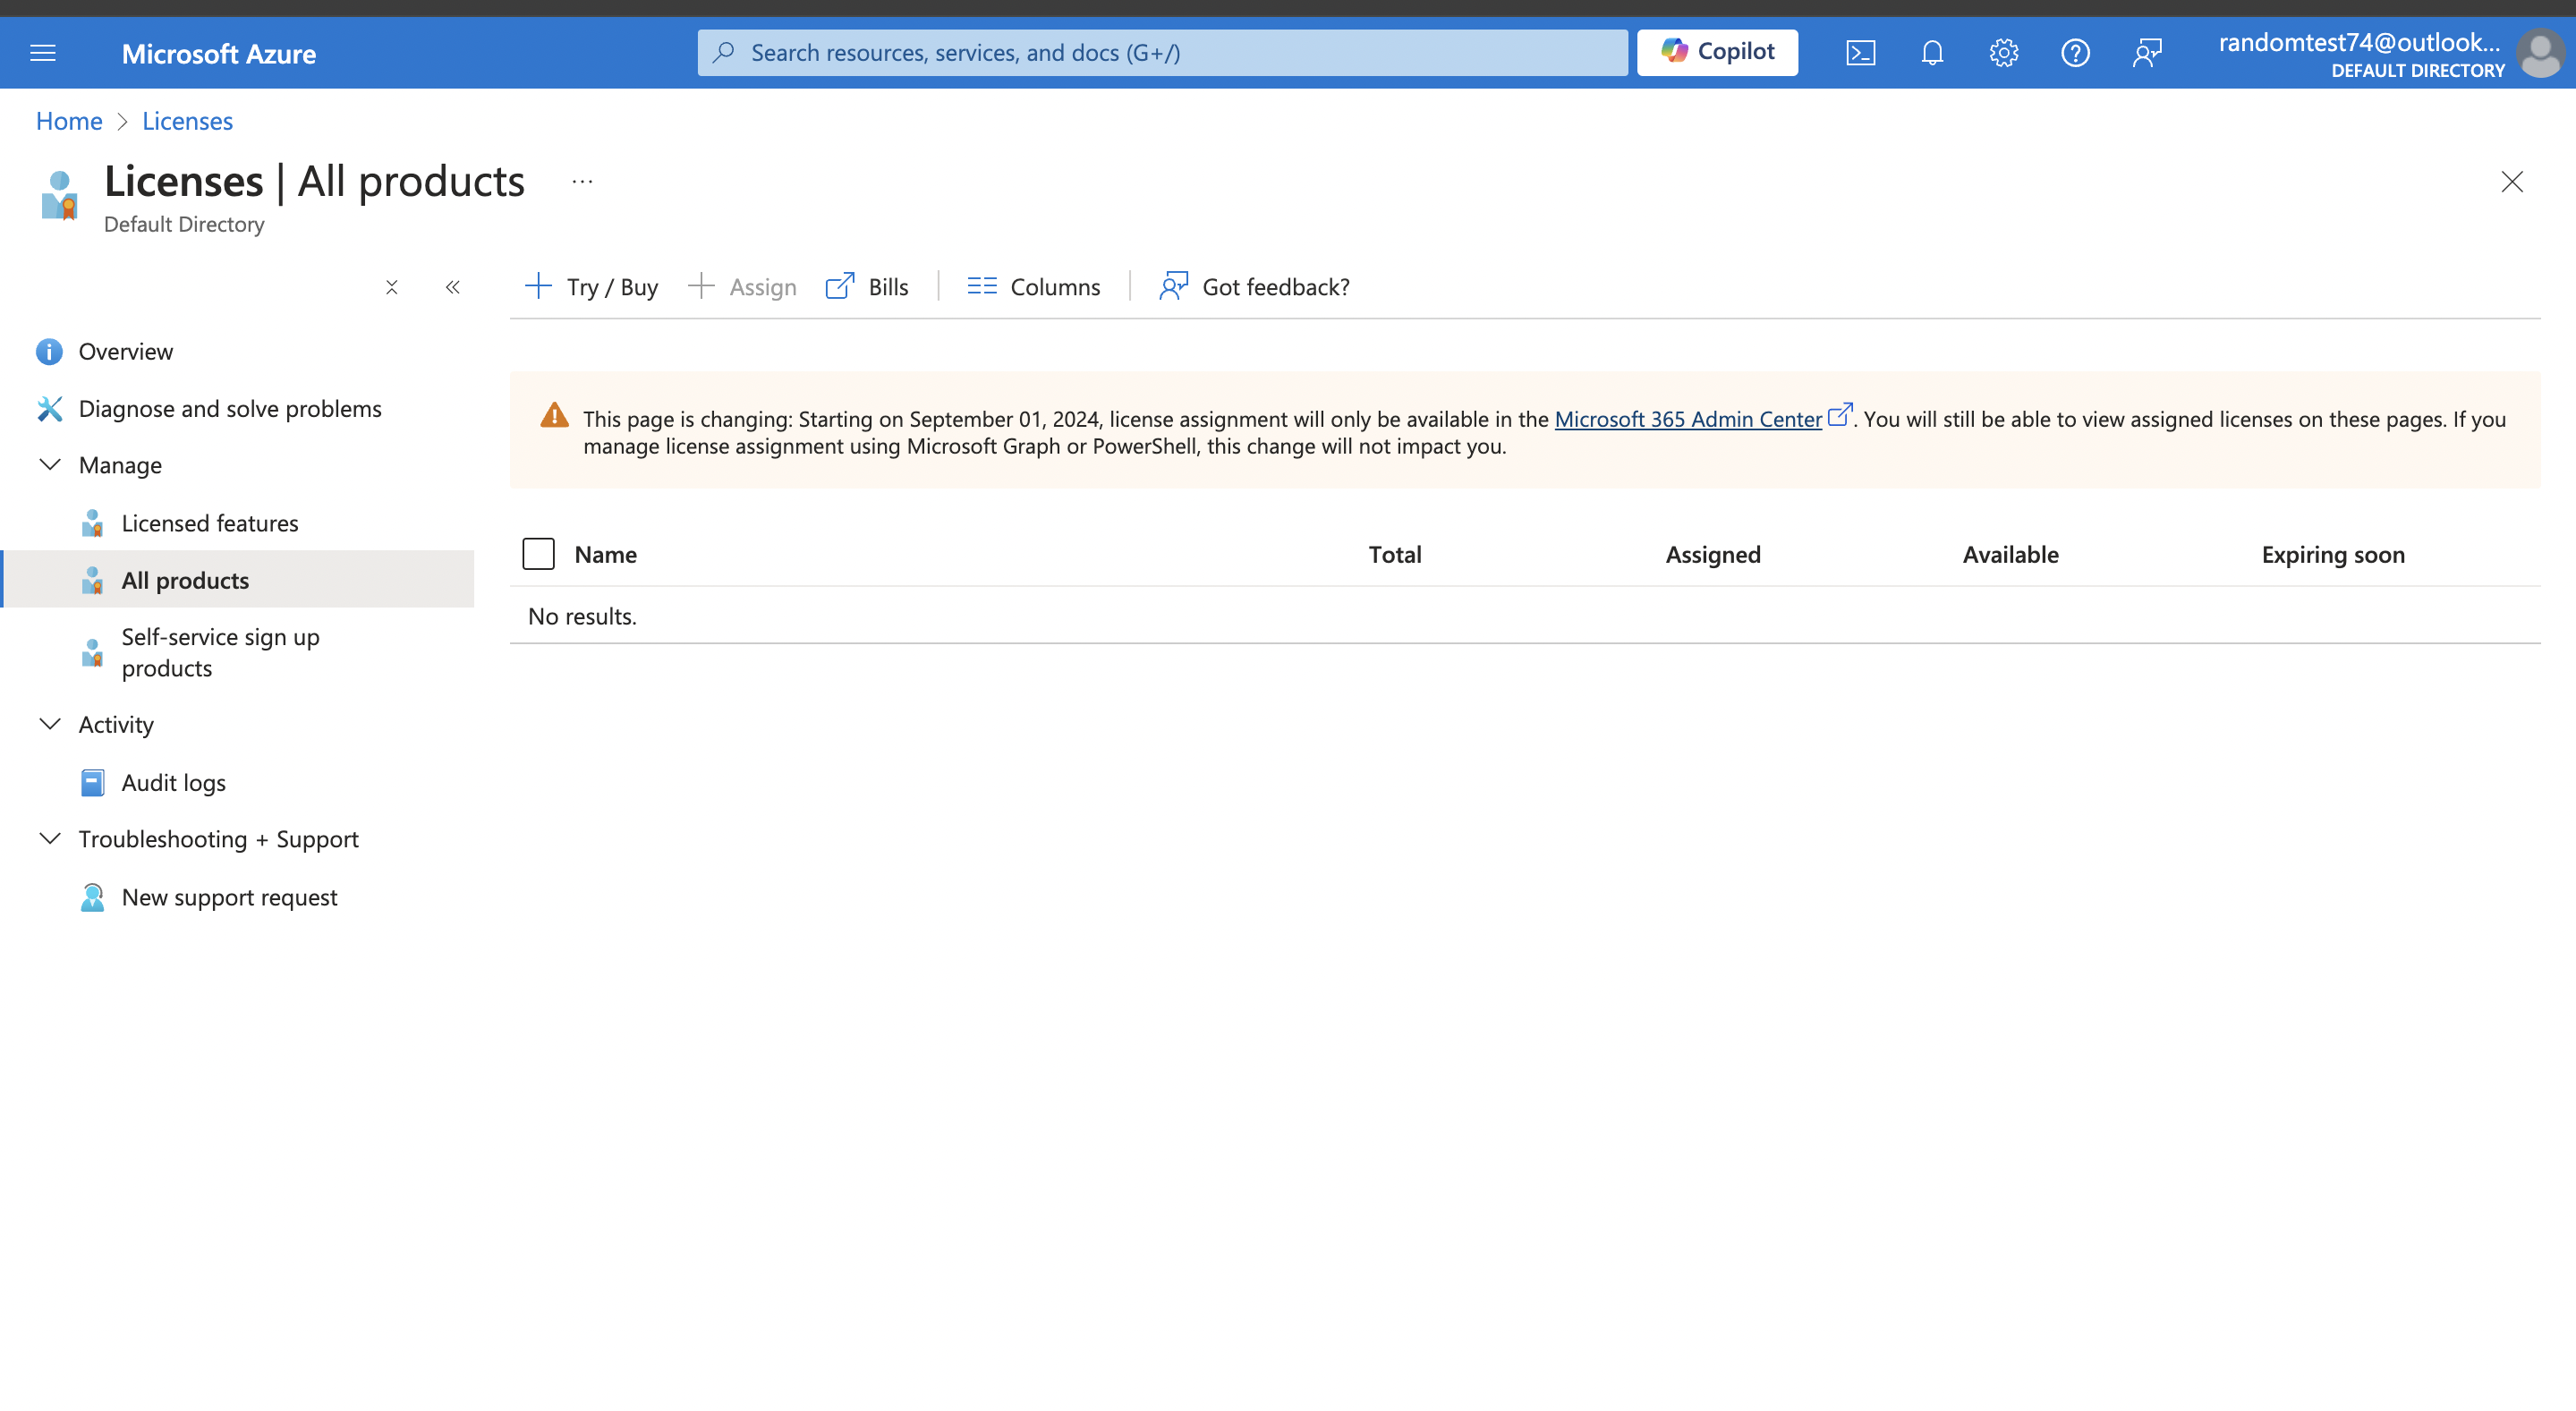Open the Columns chooser
This screenshot has height=1411, width=2576.
pyautogui.click(x=1033, y=287)
